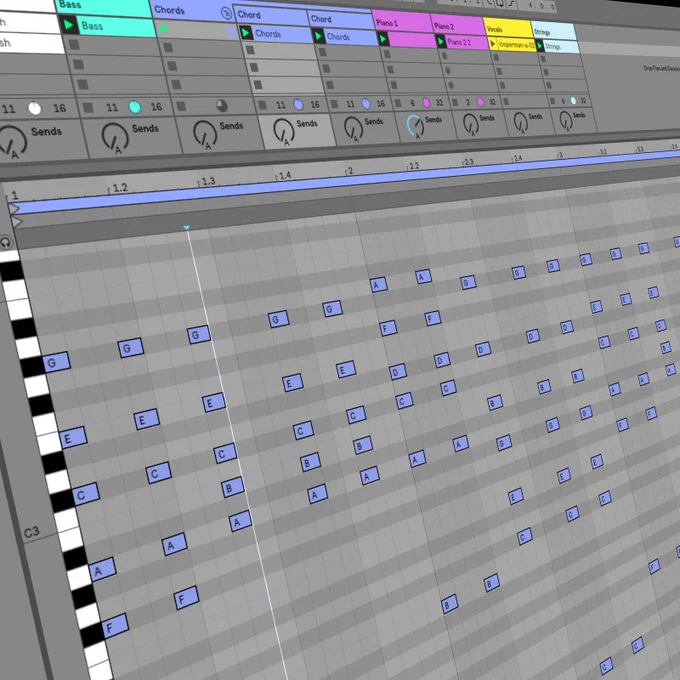
Task: Select the Piano 2 2 clip name
Action: [x=459, y=42]
